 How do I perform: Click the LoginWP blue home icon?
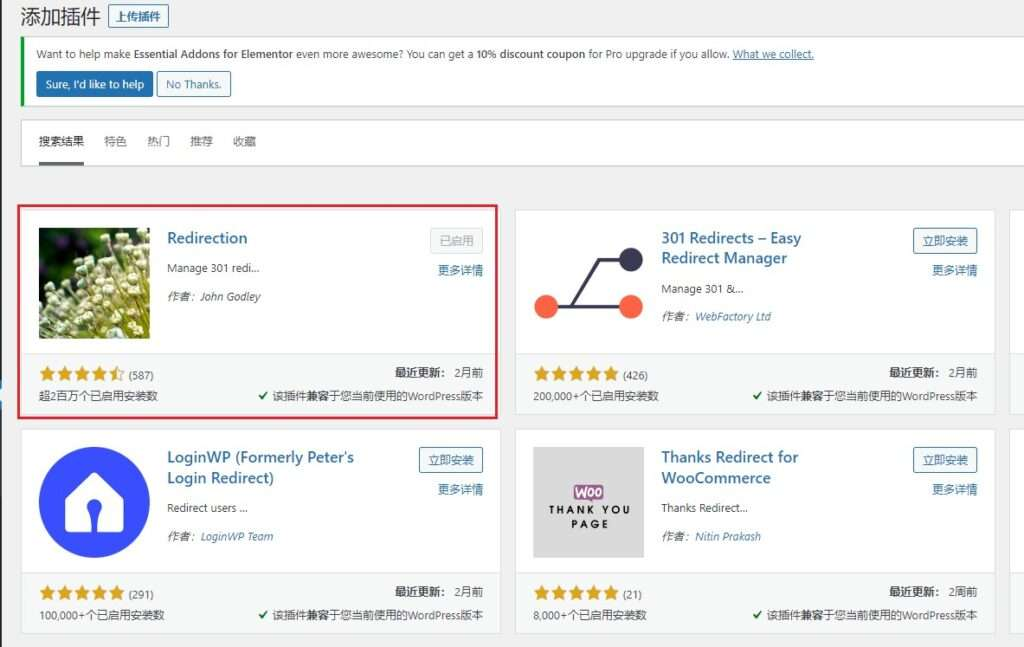pyautogui.click(x=93, y=500)
